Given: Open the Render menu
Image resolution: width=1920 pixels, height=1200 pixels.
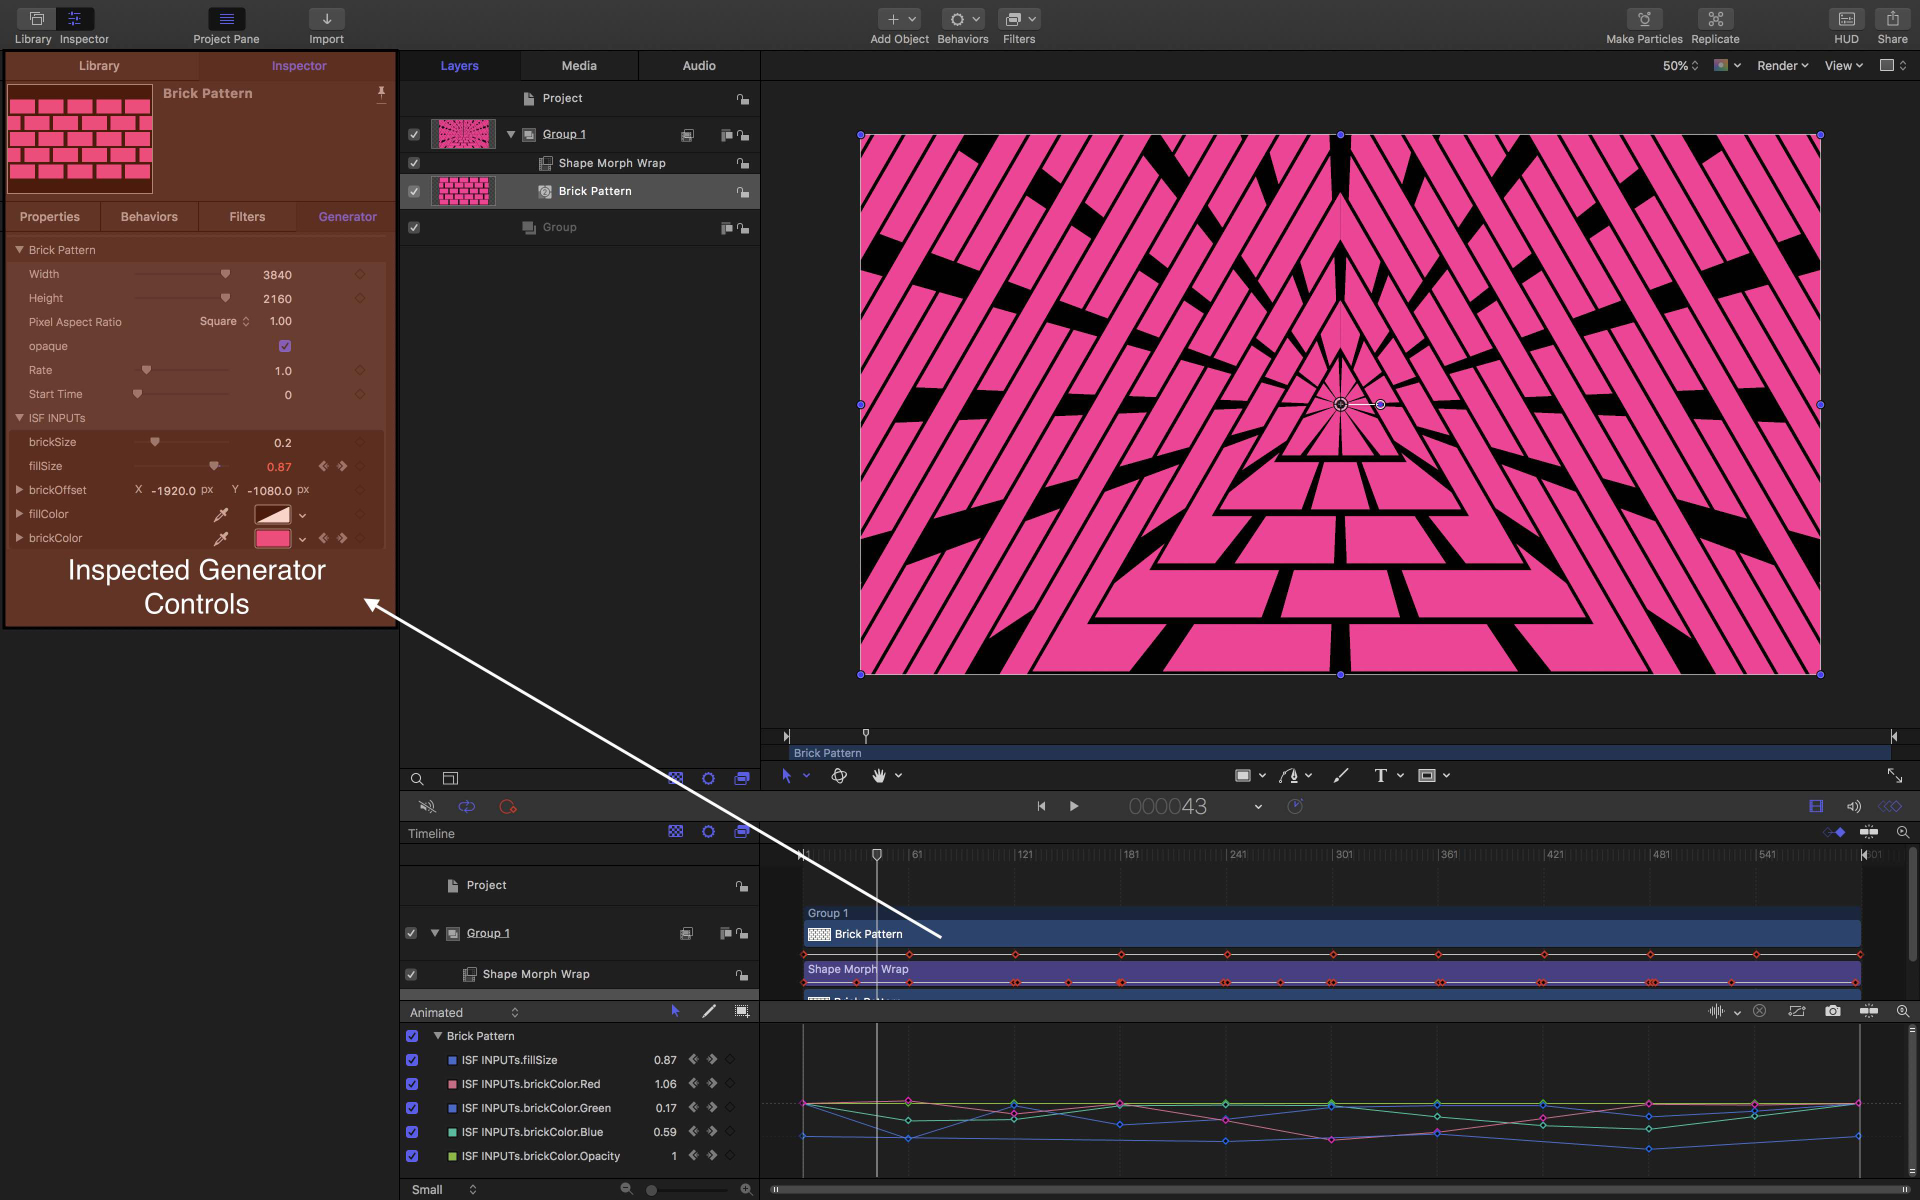Looking at the screenshot, I should tap(1783, 66).
